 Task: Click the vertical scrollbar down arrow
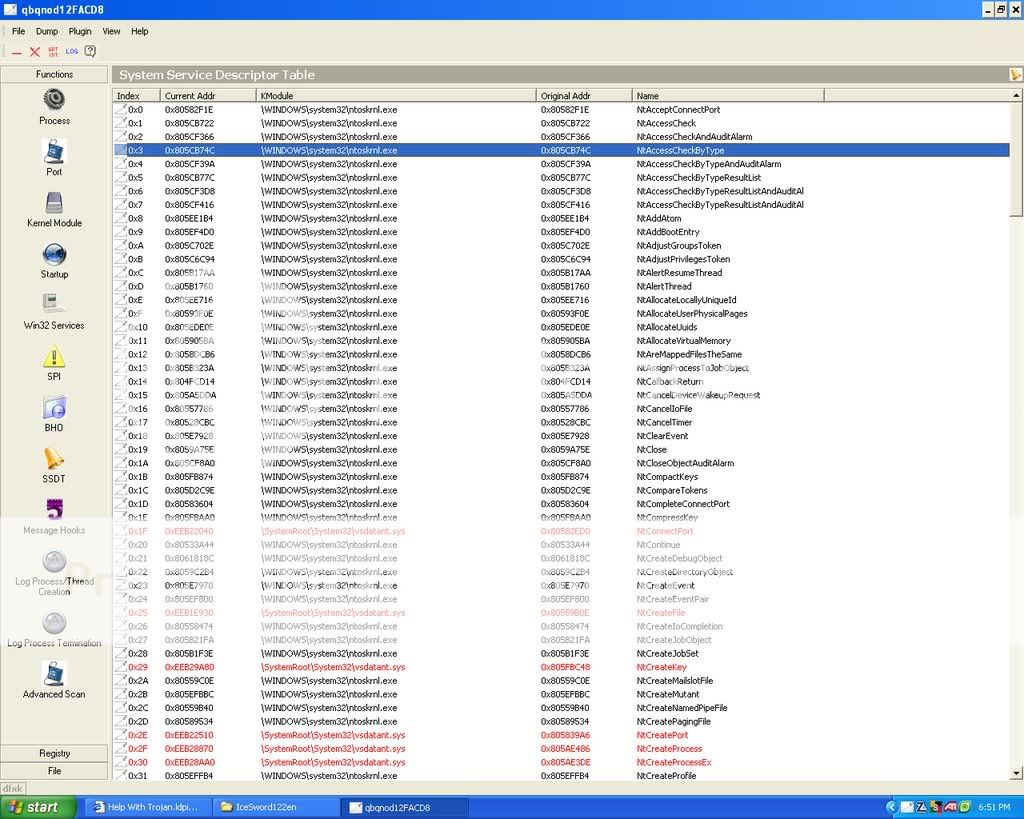(x=1016, y=773)
